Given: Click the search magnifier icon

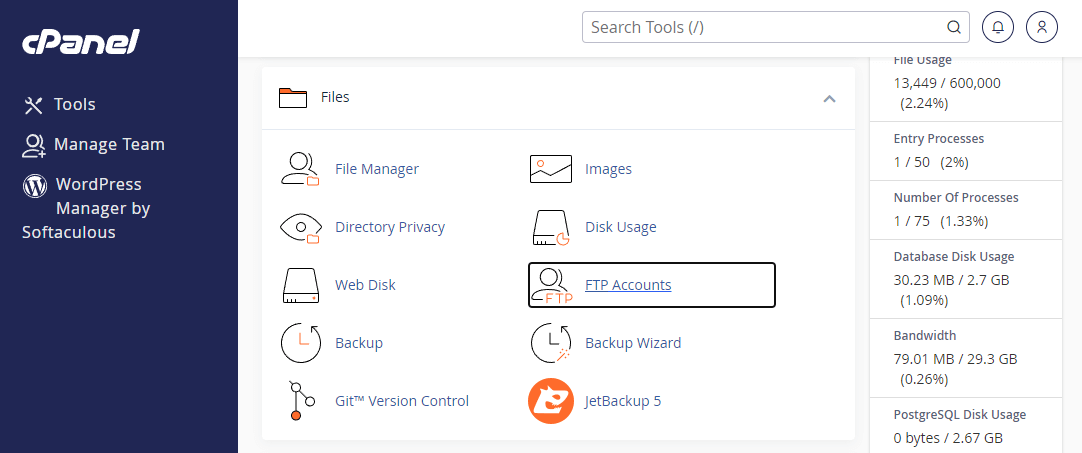Looking at the screenshot, I should (954, 27).
